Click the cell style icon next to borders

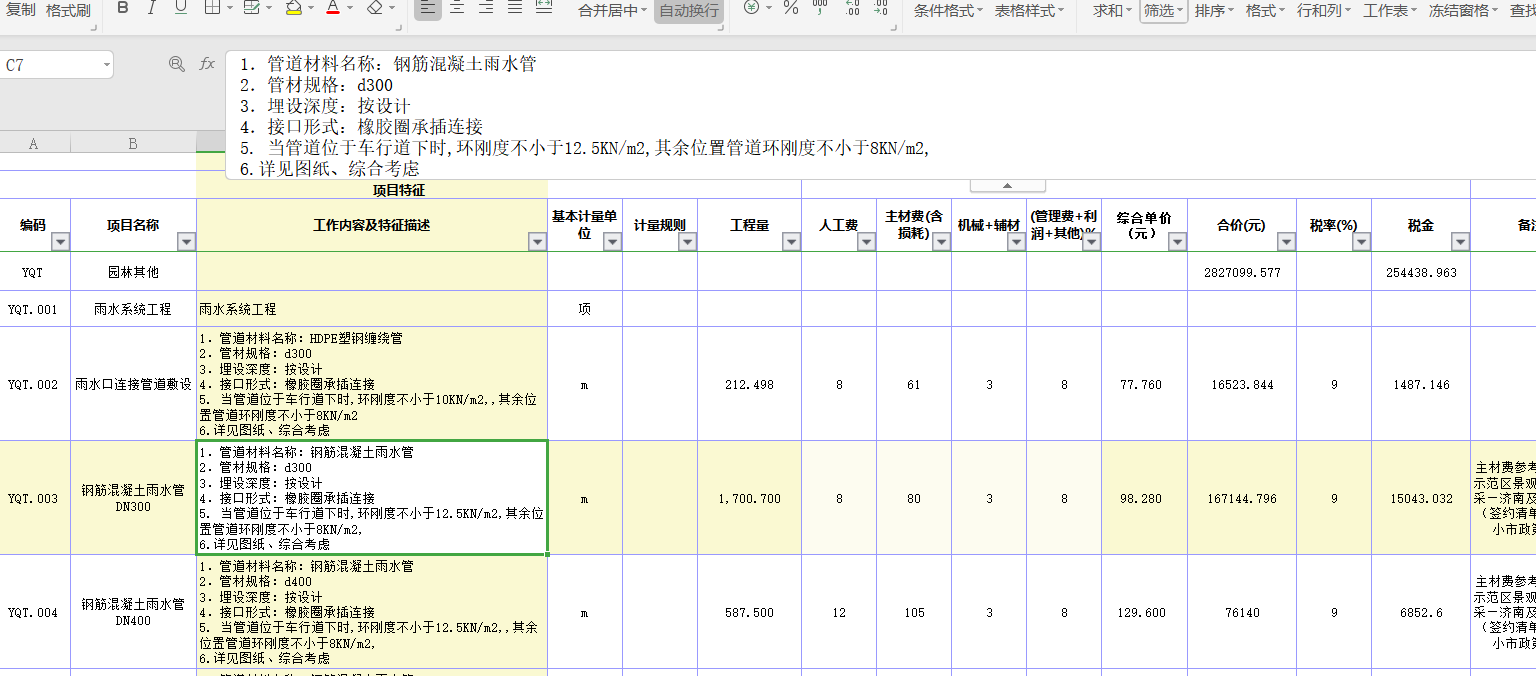251,8
